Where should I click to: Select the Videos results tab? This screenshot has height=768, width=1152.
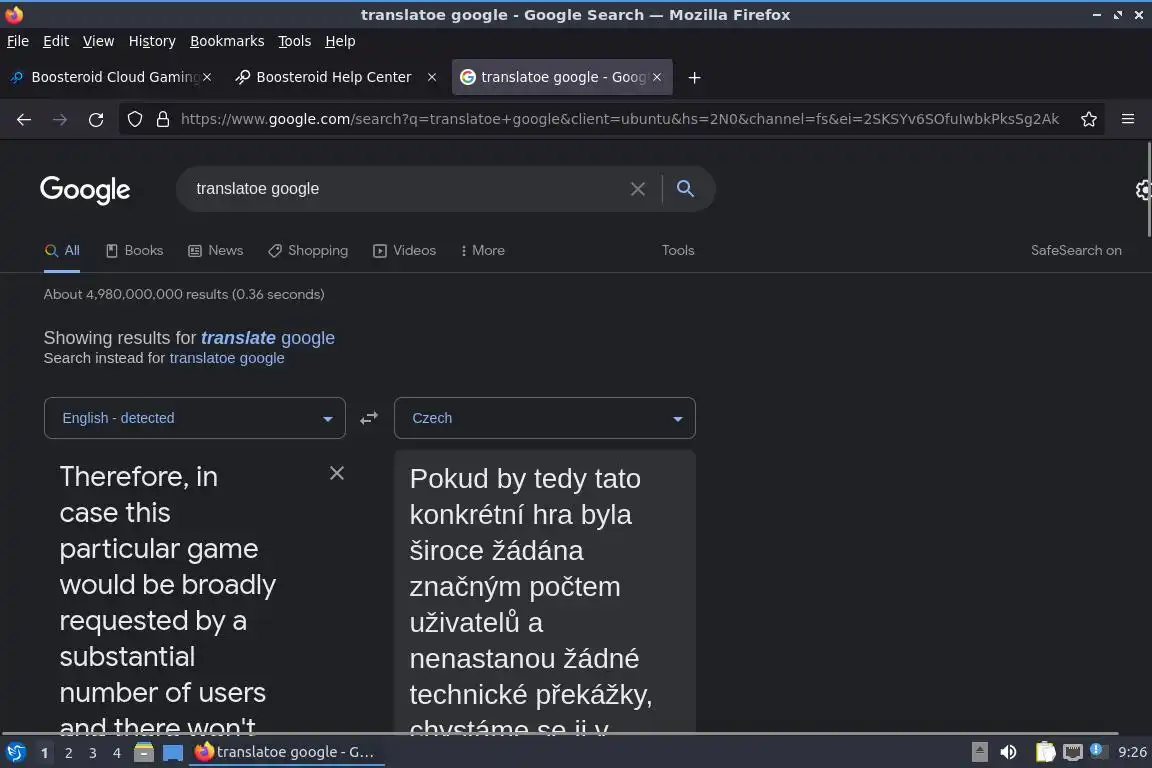pos(405,251)
